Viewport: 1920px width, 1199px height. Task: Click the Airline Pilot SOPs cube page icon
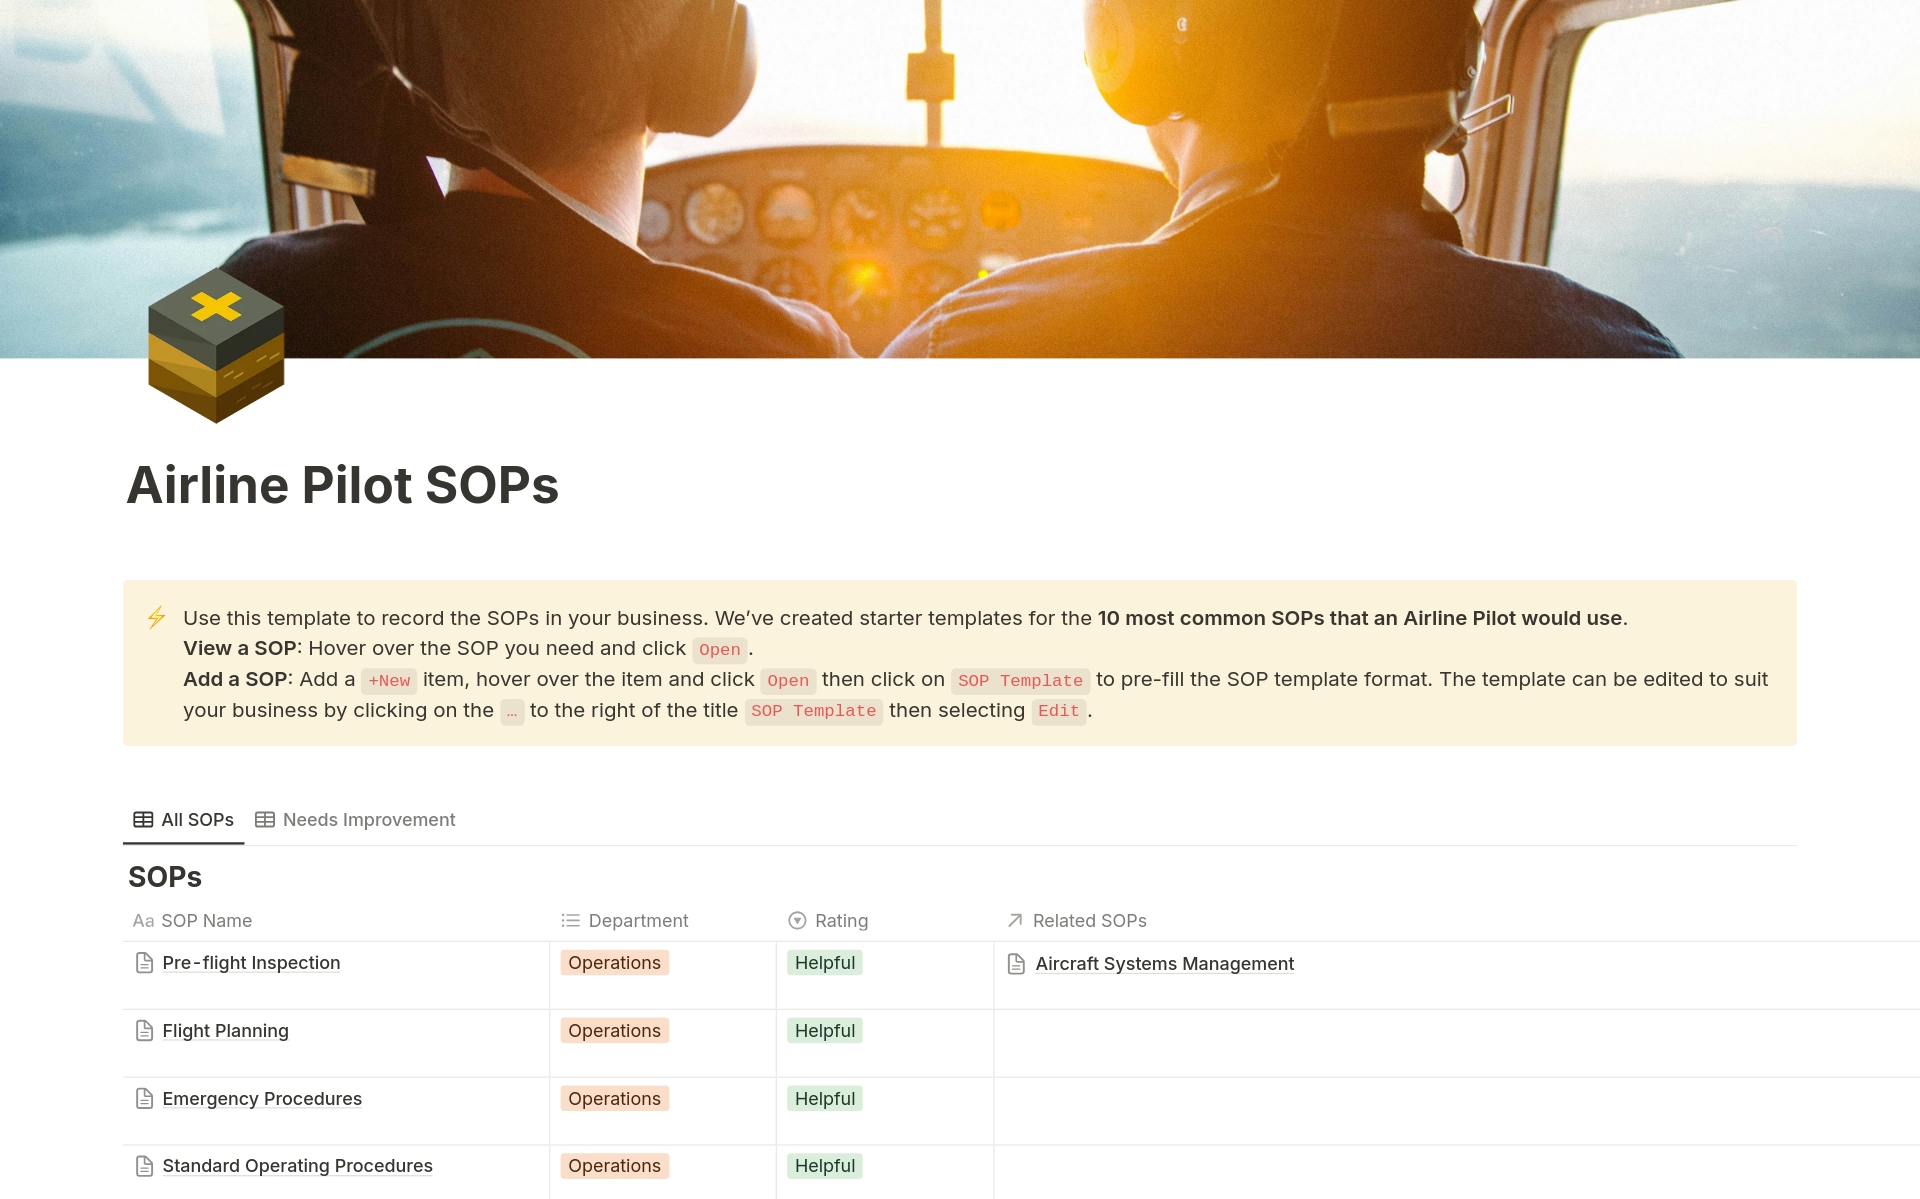pos(215,347)
